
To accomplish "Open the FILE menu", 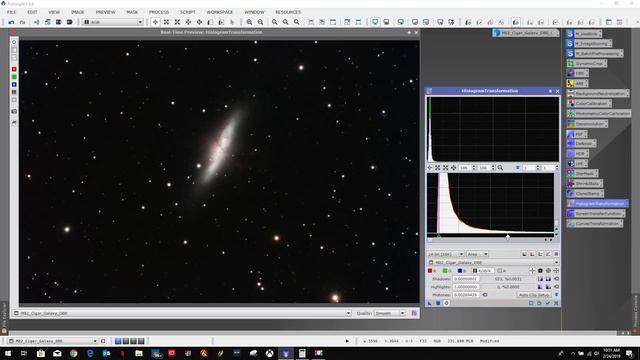I will [11, 12].
